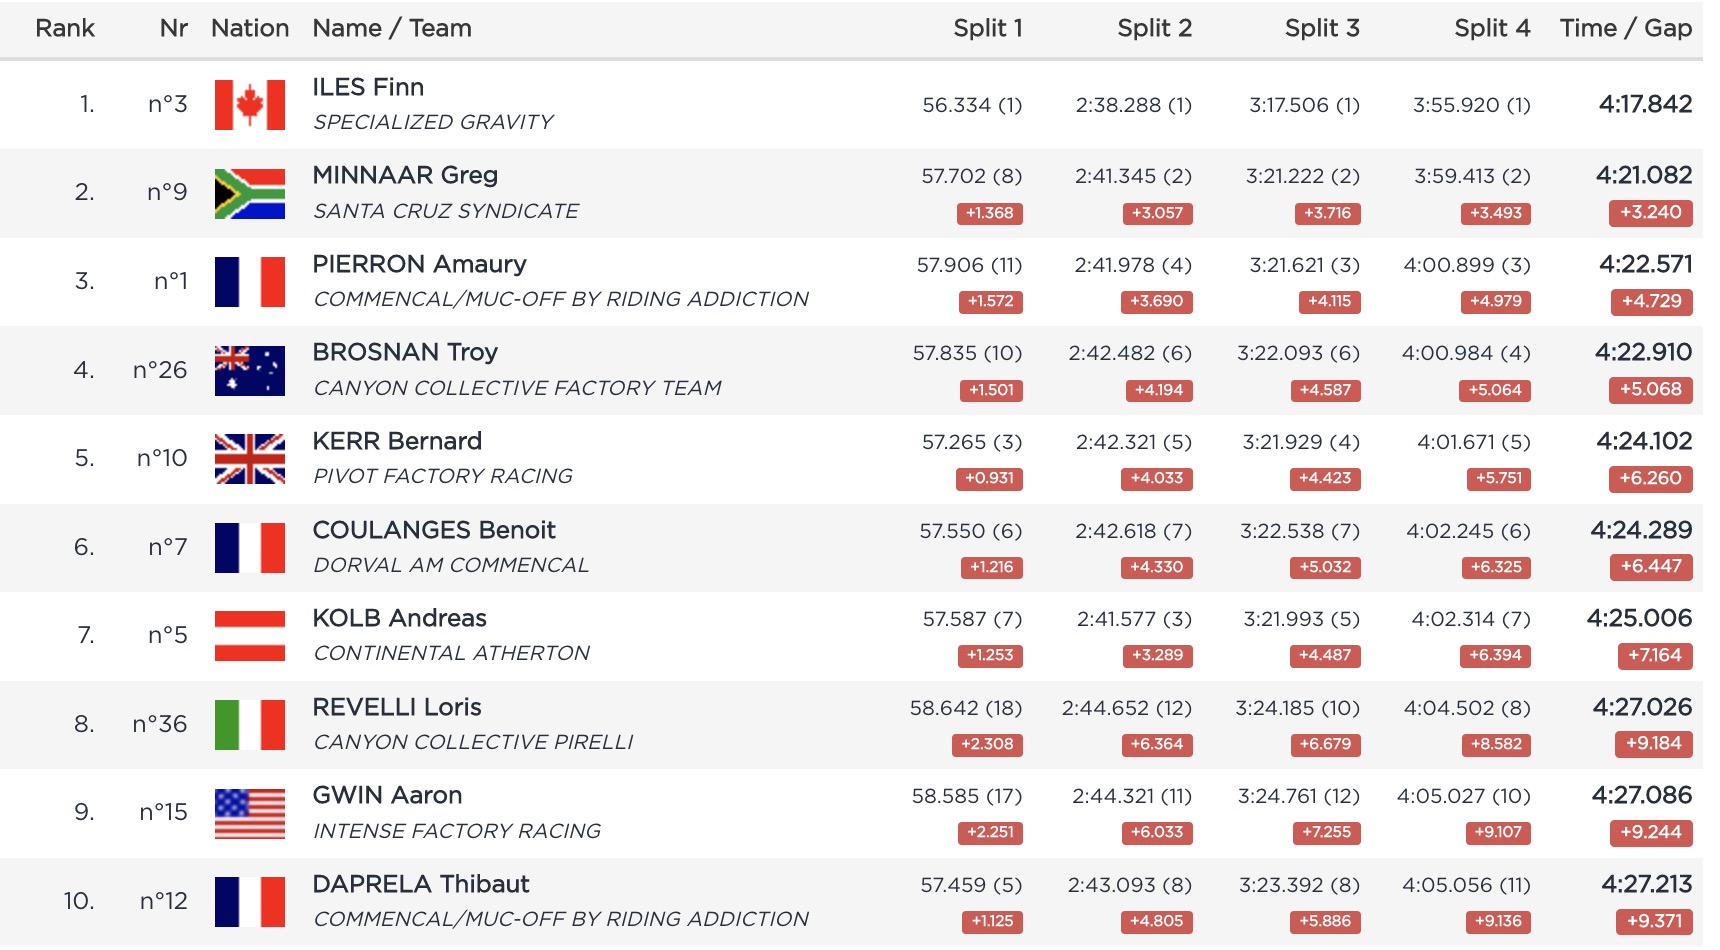This screenshot has height=950, width=1720.
Task: Open rider ILES Finn's name
Action: (x=368, y=87)
